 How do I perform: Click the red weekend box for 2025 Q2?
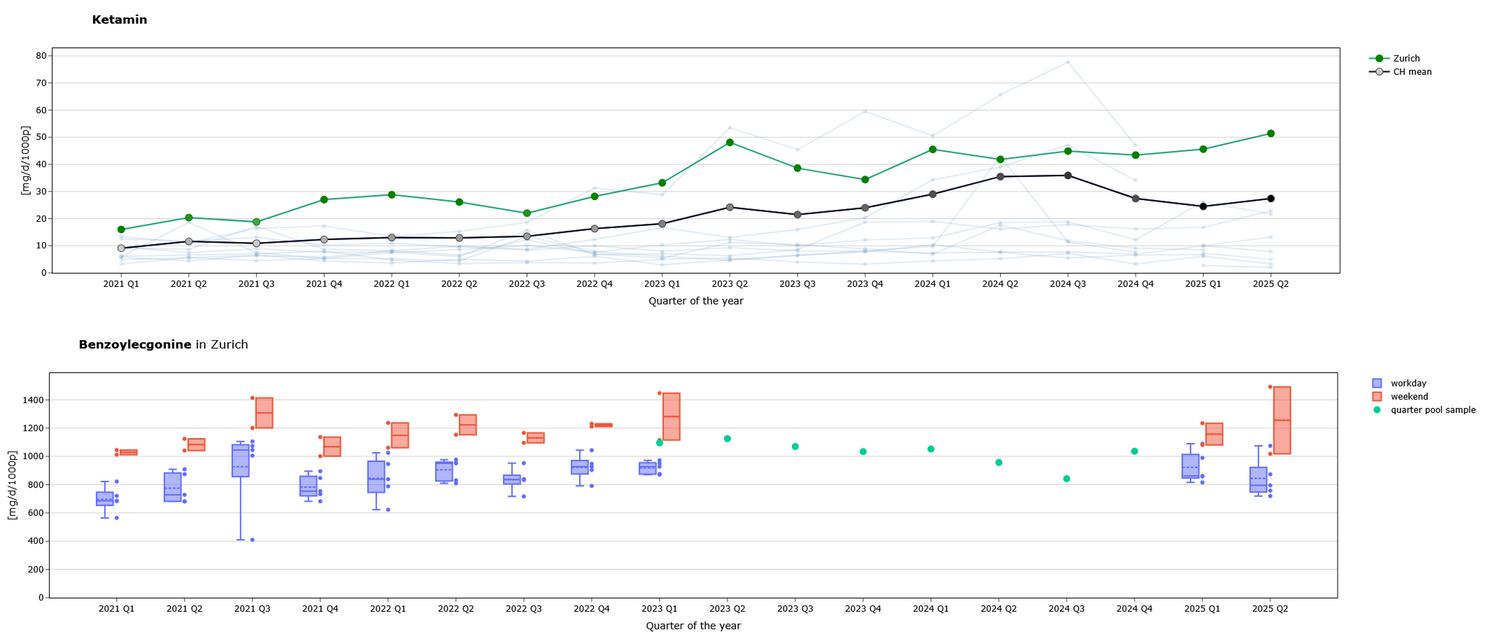[x=1281, y=420]
